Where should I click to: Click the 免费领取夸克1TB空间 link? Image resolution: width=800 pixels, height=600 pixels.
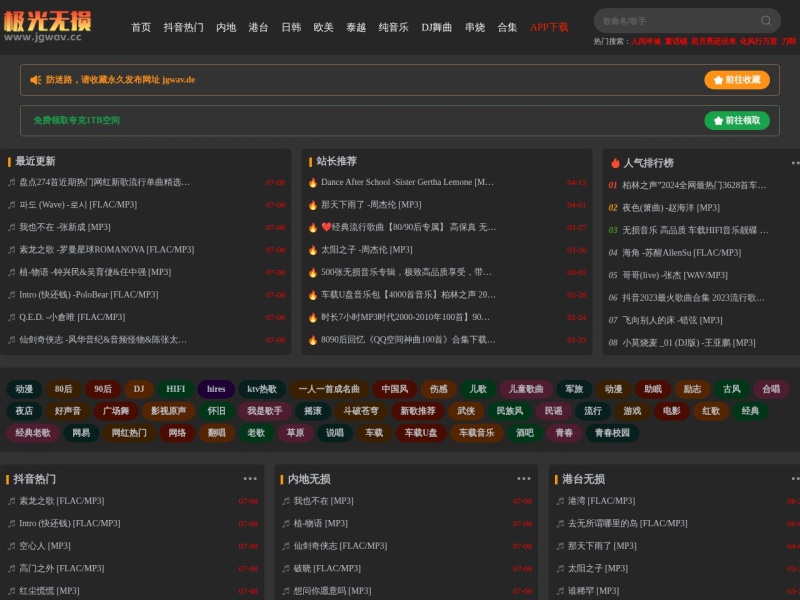pos(77,120)
